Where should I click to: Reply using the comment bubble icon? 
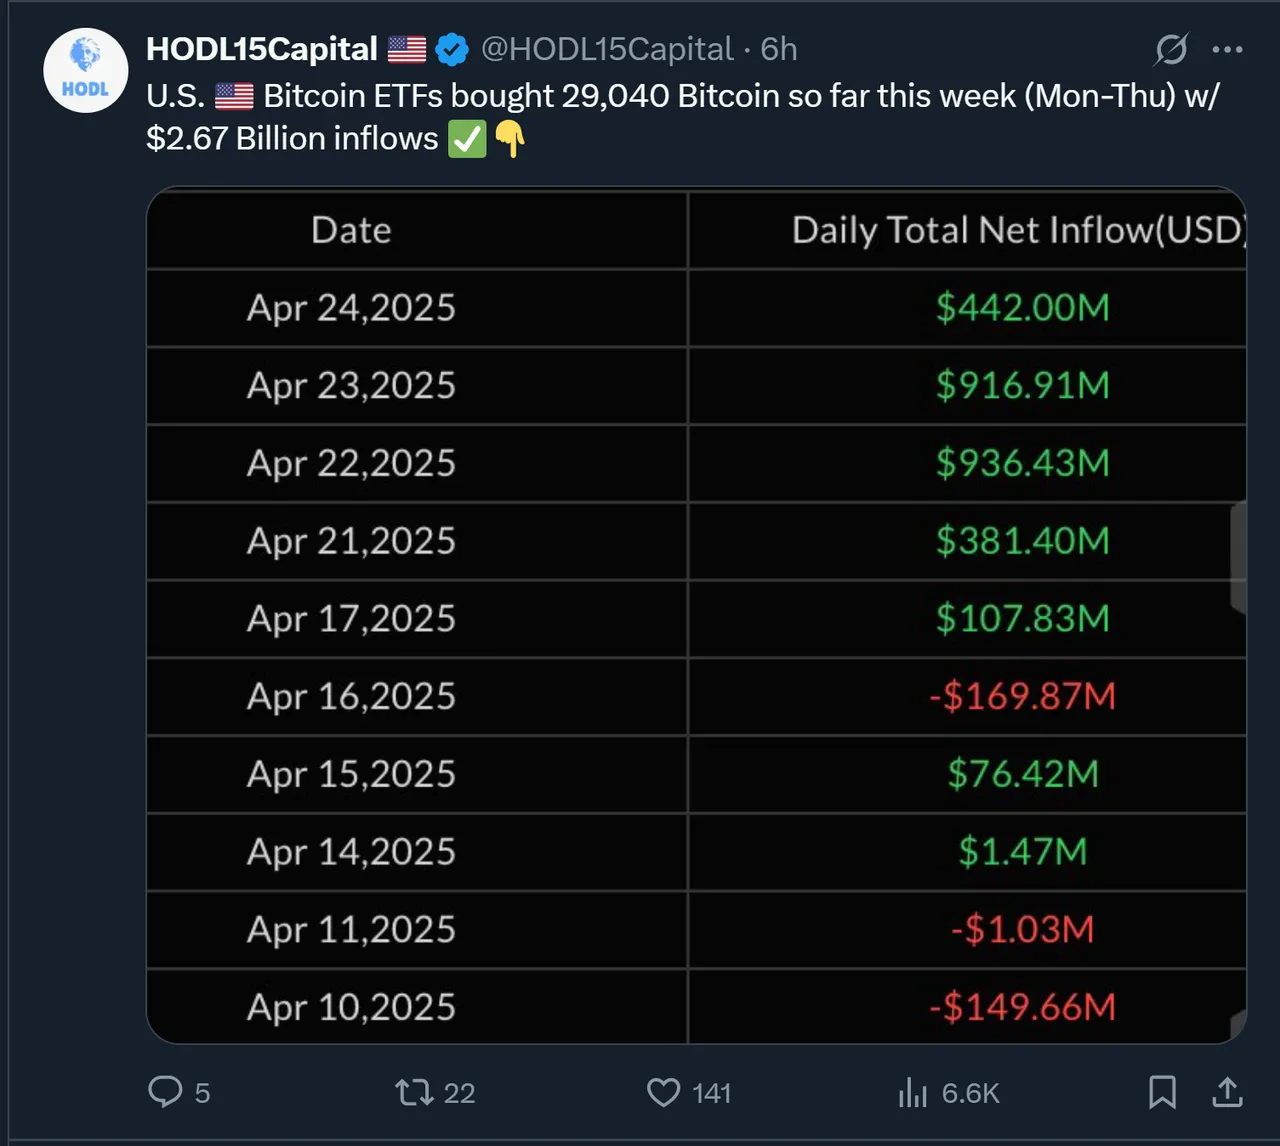165,1091
